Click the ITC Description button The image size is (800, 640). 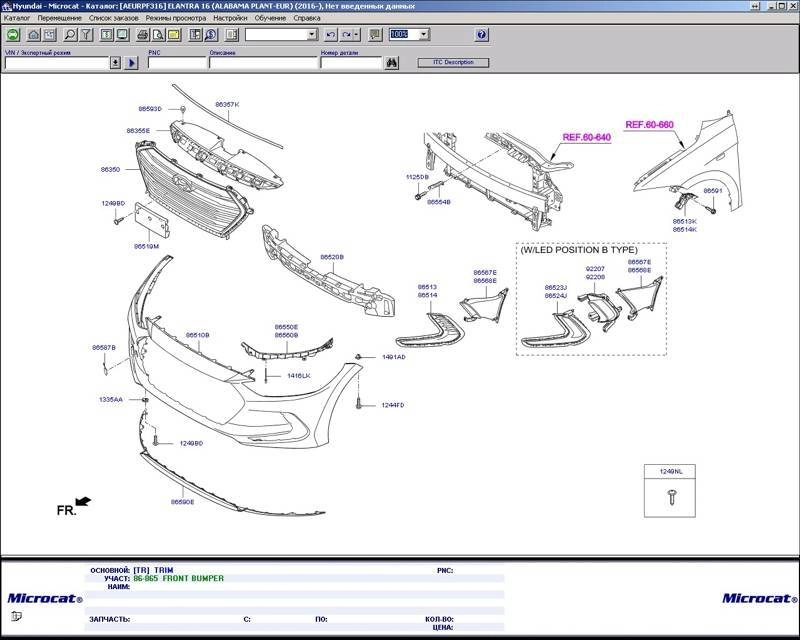(453, 62)
